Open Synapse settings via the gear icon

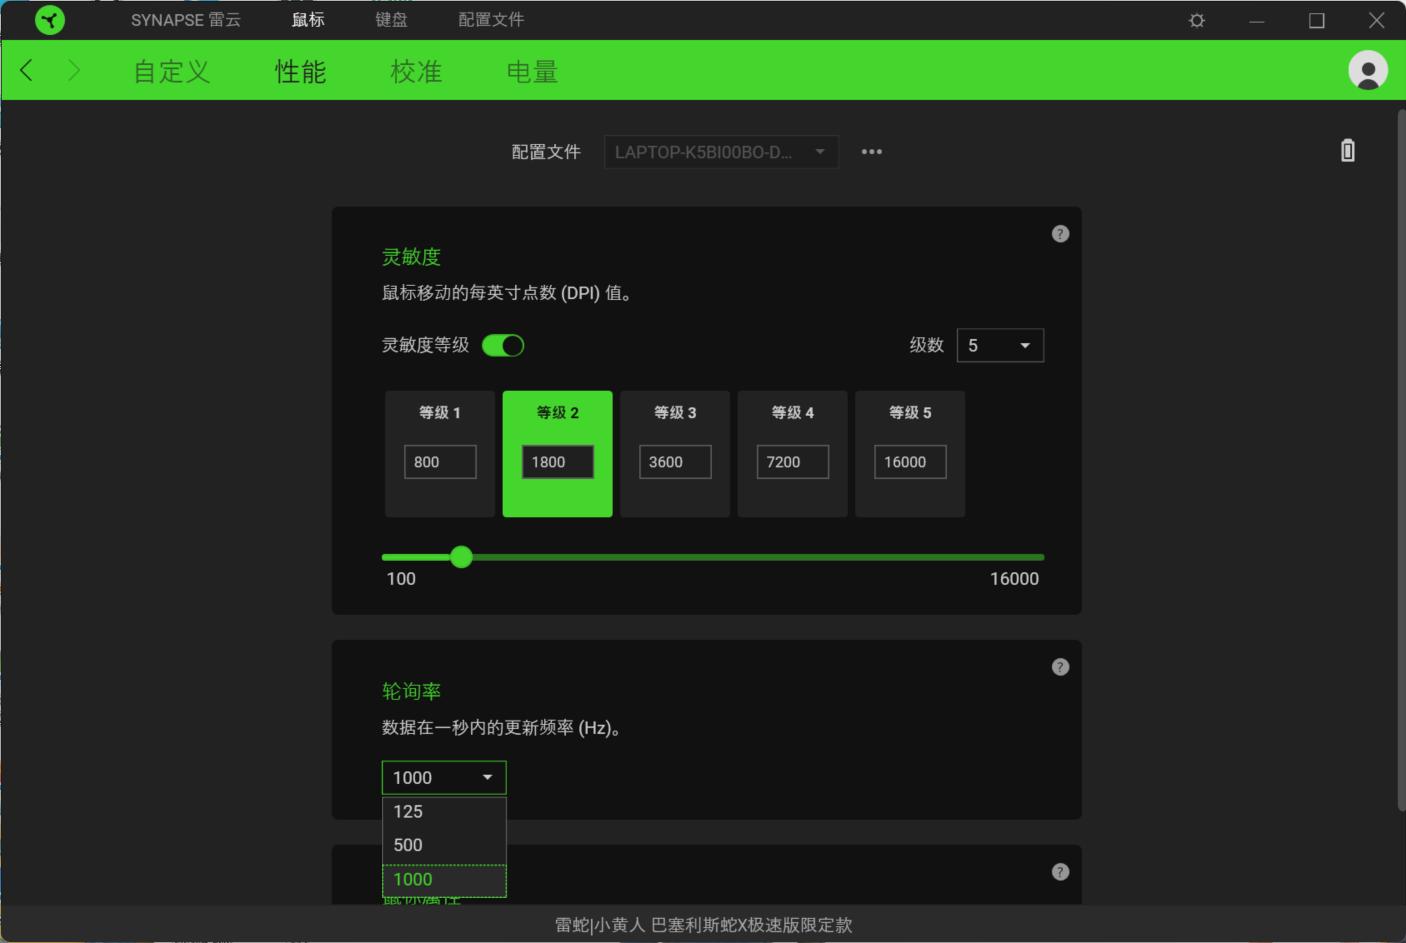[x=1196, y=19]
